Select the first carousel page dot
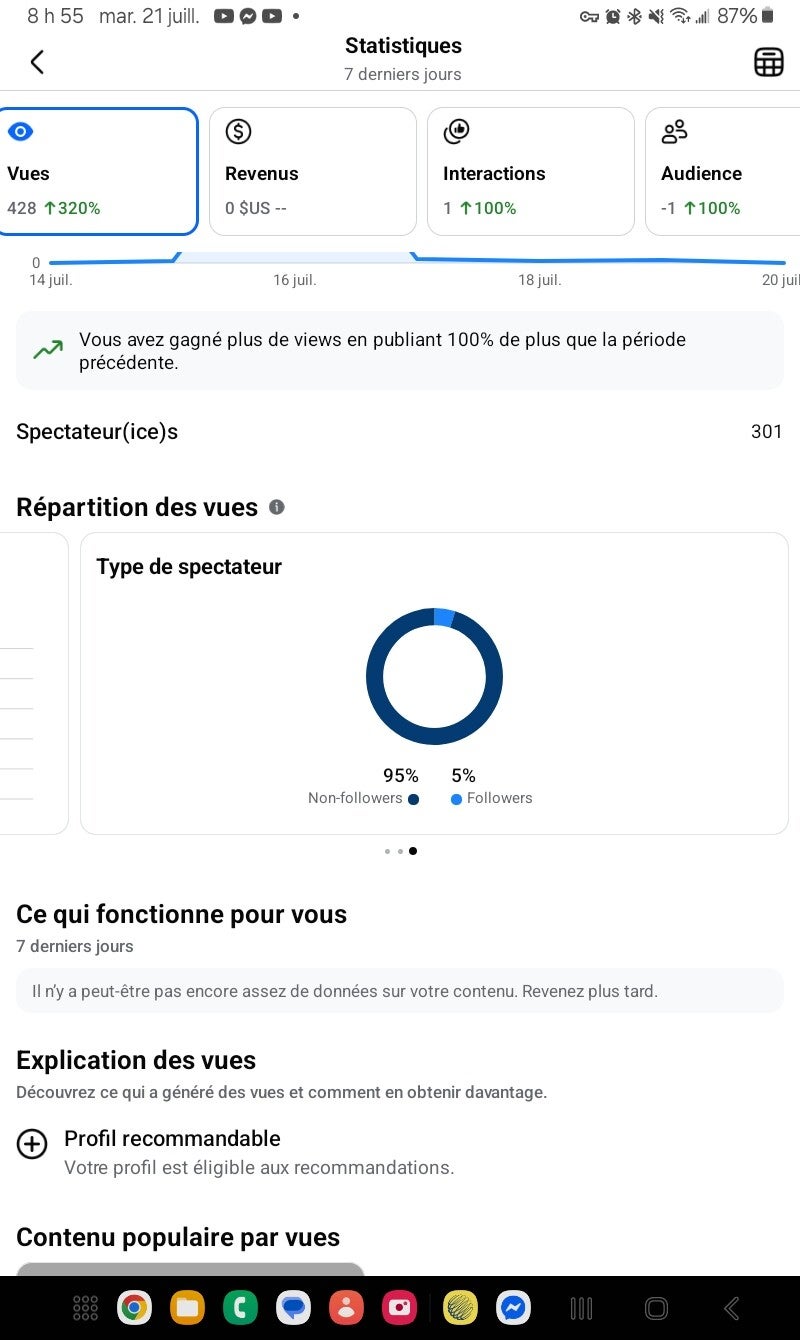The height and width of the screenshot is (1340, 800). coord(387,851)
